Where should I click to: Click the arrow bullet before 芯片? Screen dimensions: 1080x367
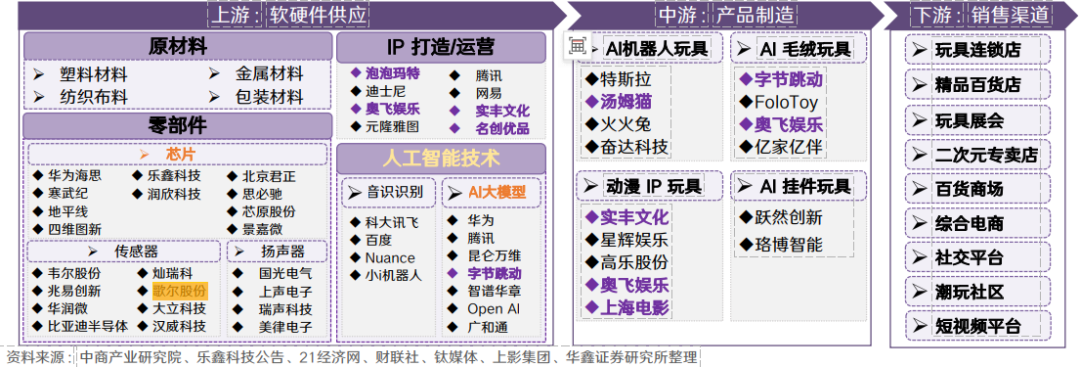[145, 154]
